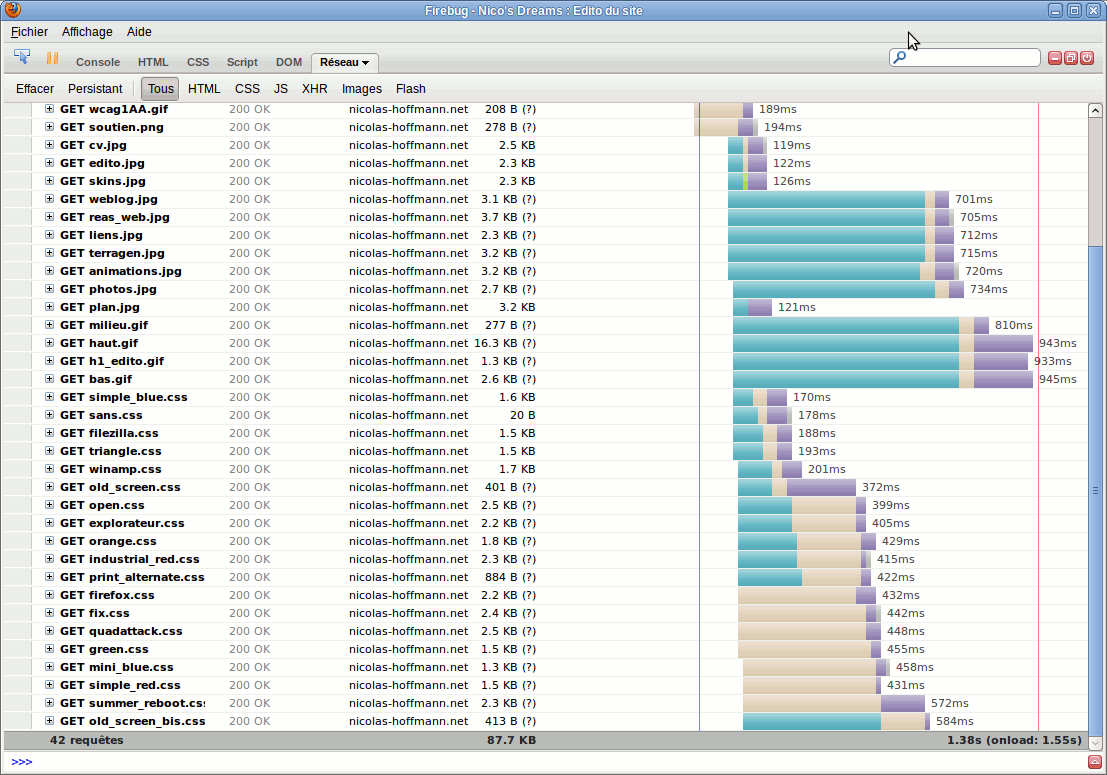This screenshot has width=1107, height=775.
Task: Filter requests by Images type
Action: 361,89
